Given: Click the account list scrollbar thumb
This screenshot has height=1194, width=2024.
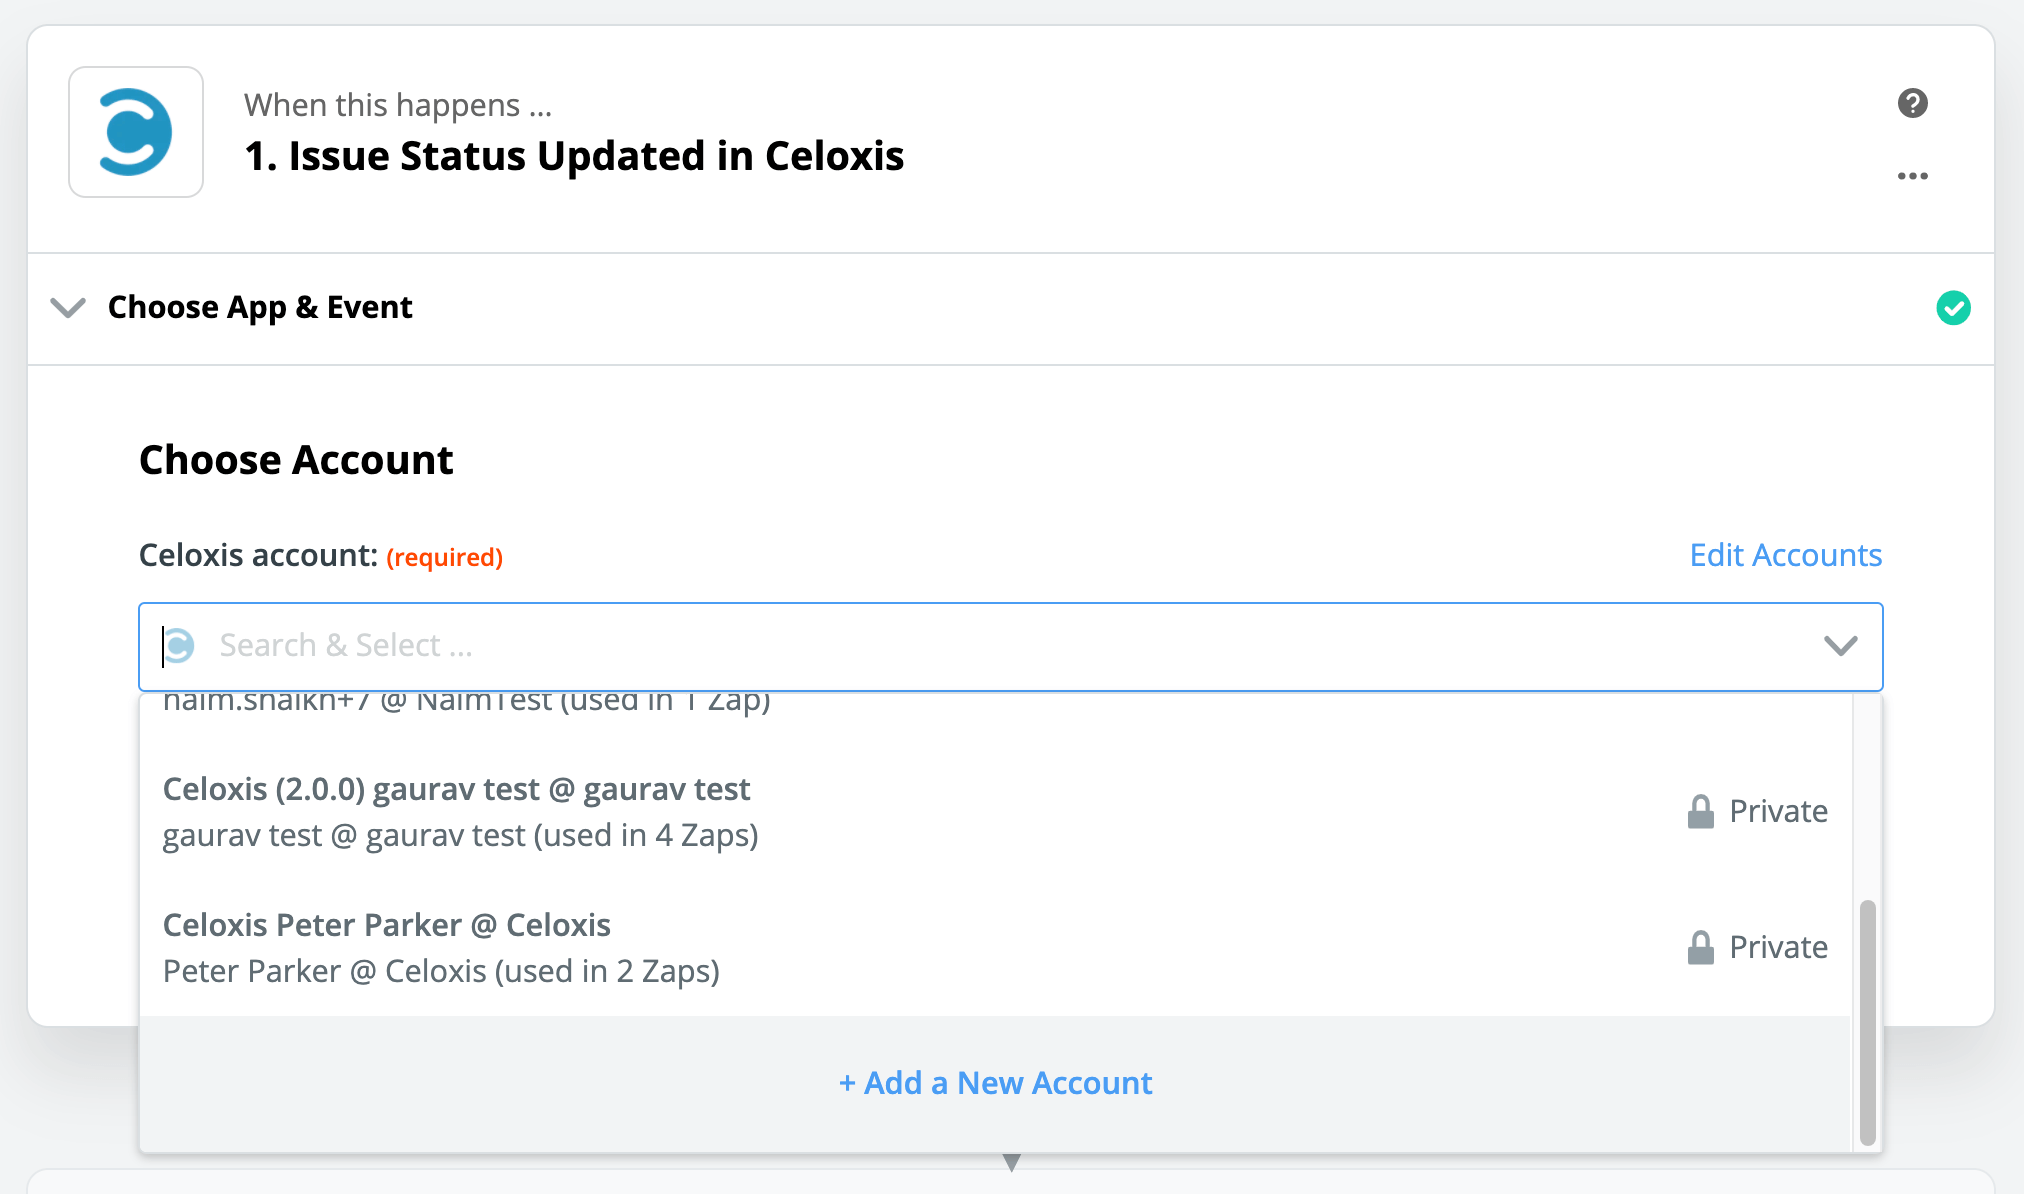Looking at the screenshot, I should pos(1867,1020).
